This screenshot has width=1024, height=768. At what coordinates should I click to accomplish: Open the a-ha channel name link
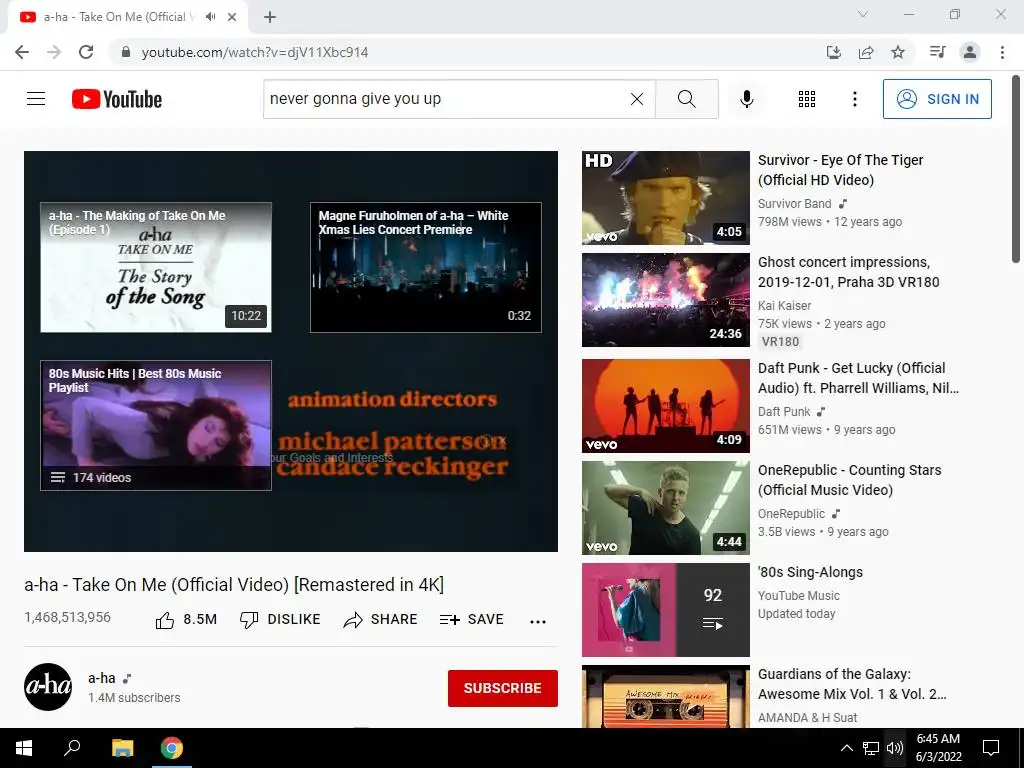click(101, 678)
